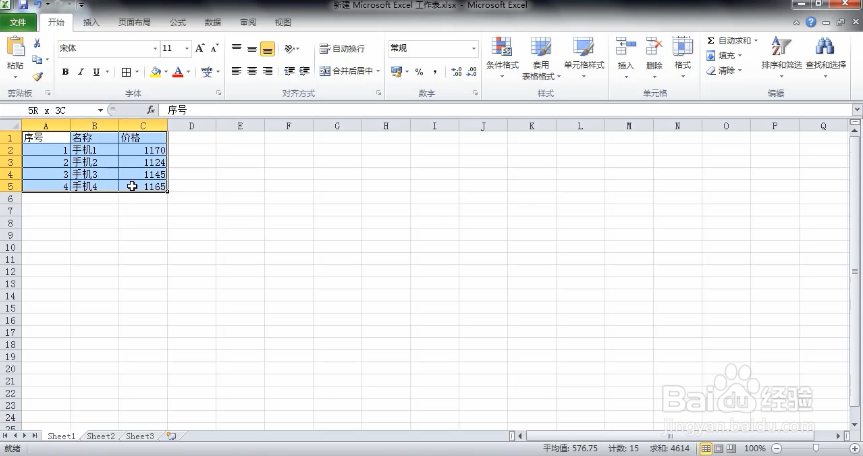Expand the merge cells dropdown arrow
The width and height of the screenshot is (863, 456).
pyautogui.click(x=378, y=71)
